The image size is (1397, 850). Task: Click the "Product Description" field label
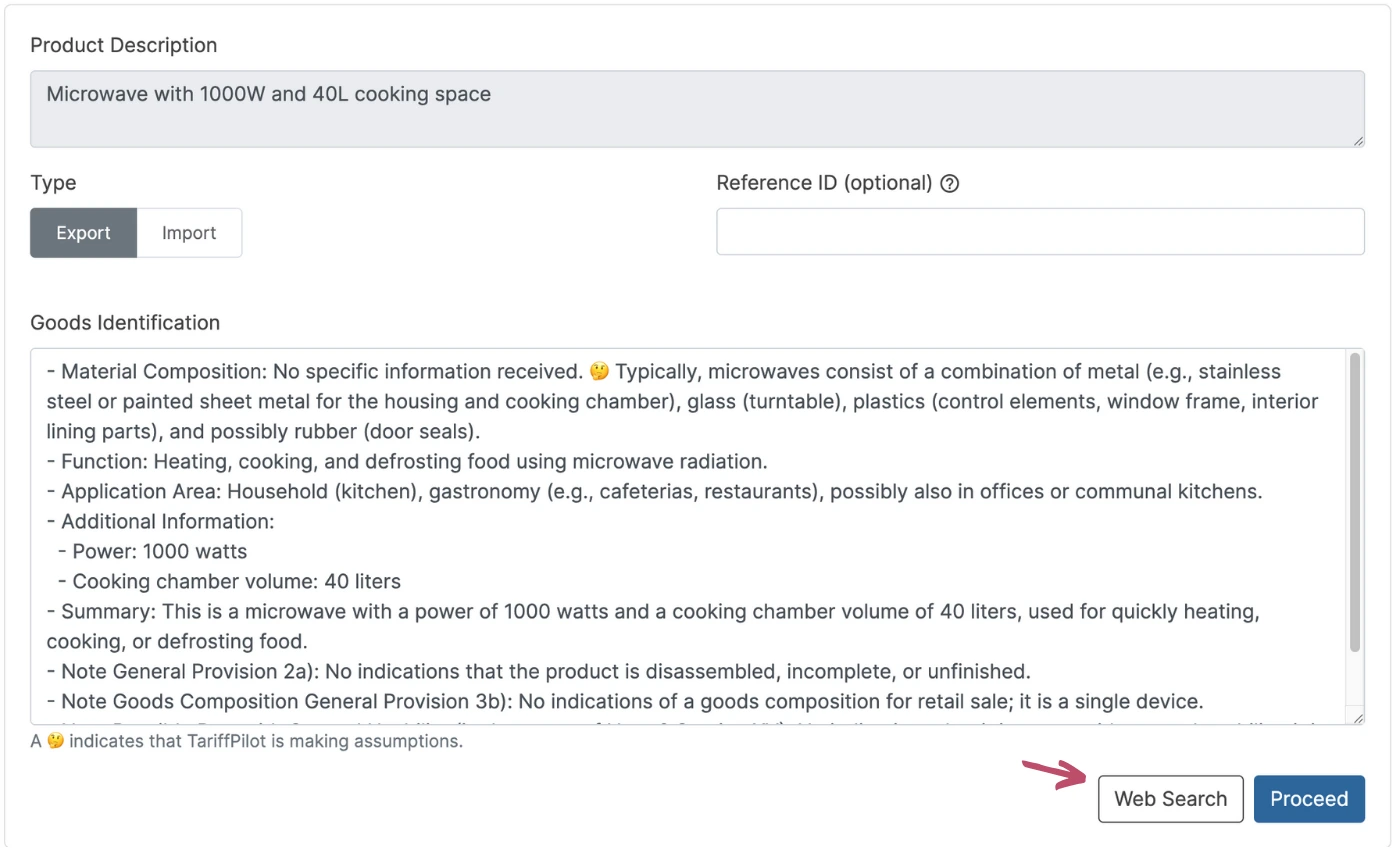tap(124, 46)
